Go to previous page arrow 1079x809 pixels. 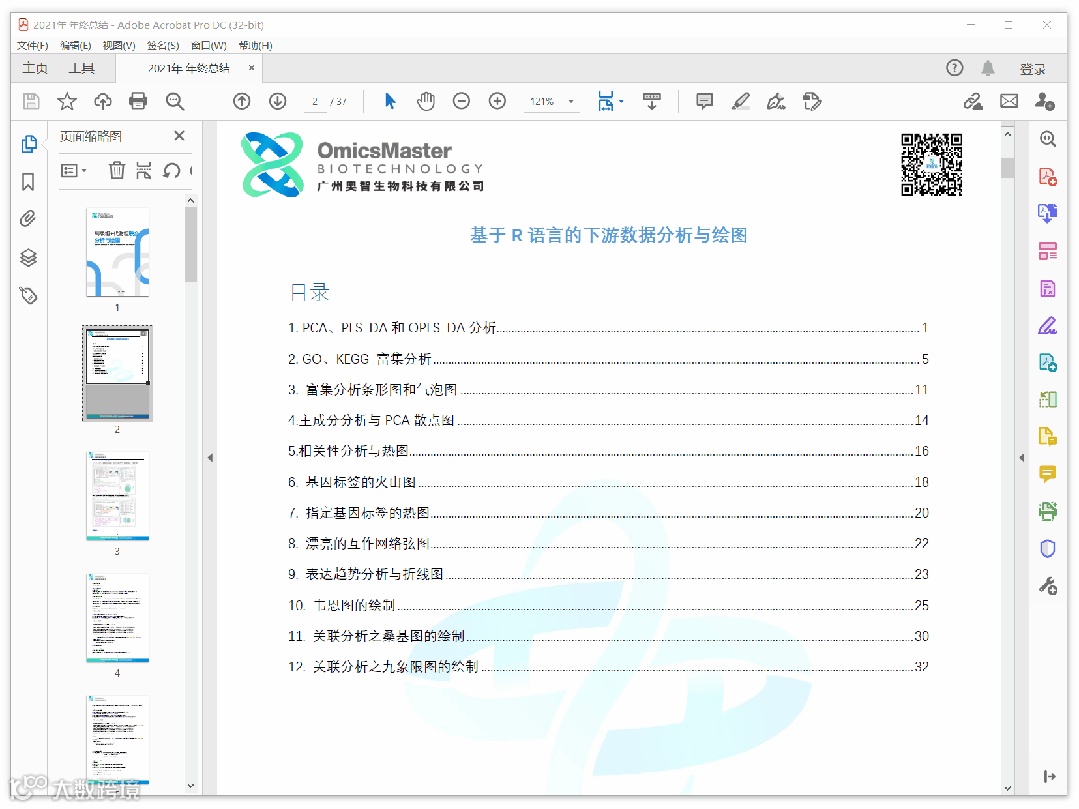click(x=242, y=102)
